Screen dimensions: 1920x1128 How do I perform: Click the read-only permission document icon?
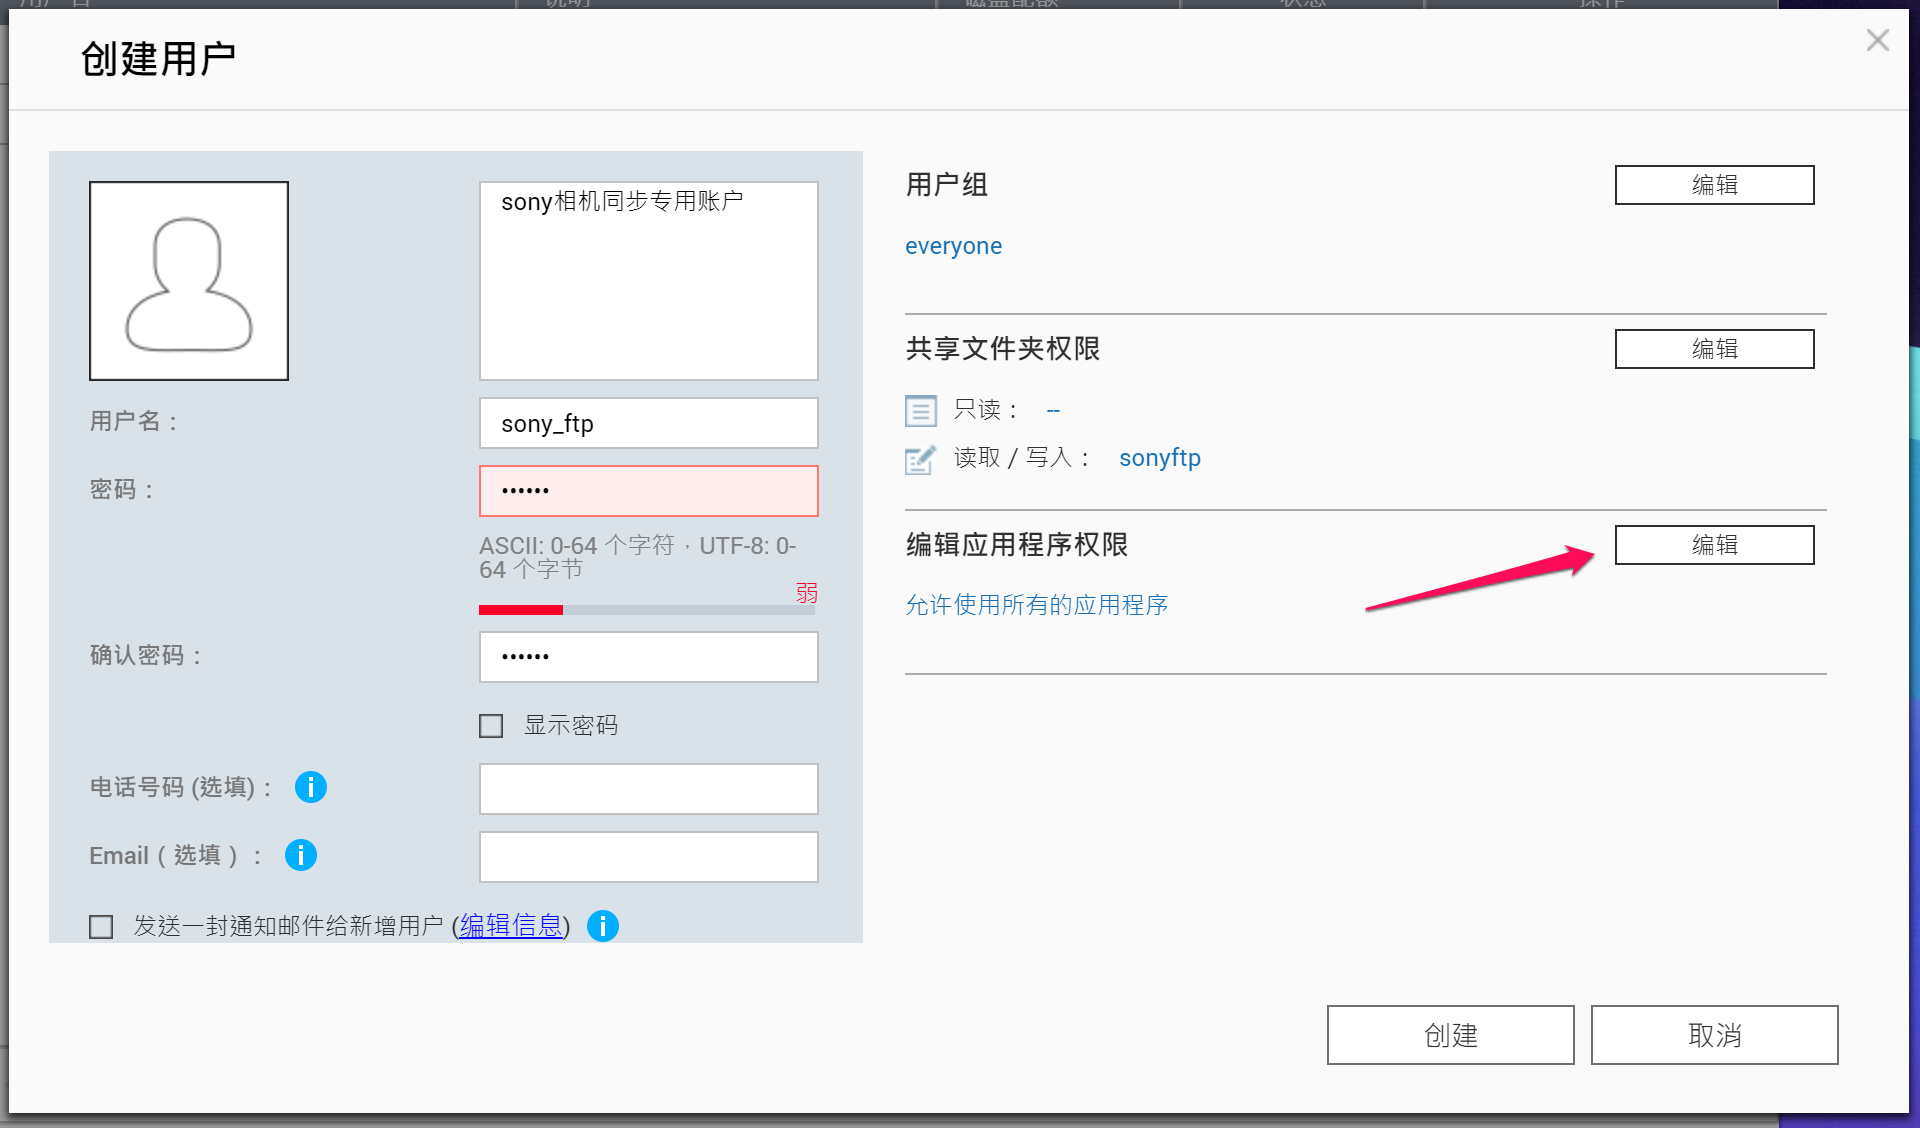(x=921, y=410)
